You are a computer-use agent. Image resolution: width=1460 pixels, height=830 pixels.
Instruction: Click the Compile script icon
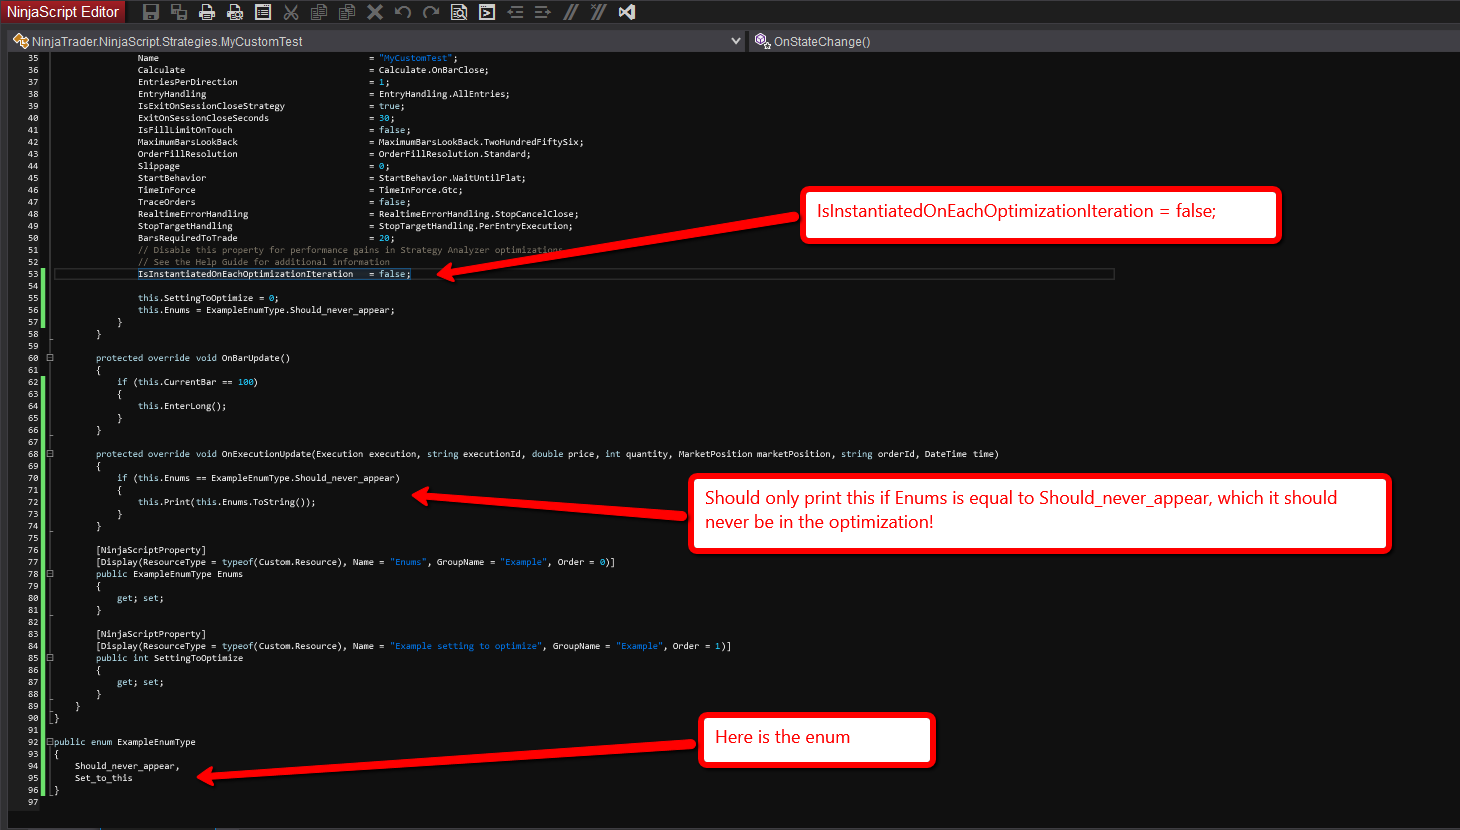[x=487, y=12]
